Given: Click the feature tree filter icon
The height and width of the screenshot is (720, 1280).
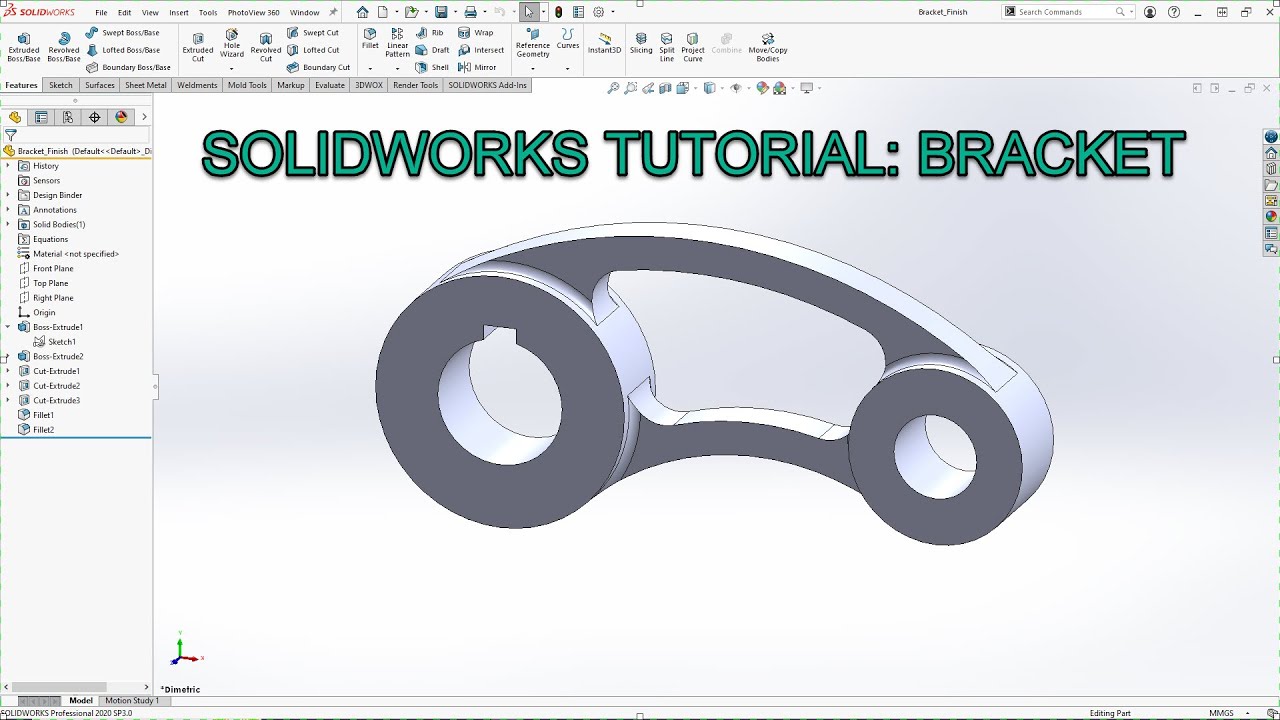Looking at the screenshot, I should [x=11, y=135].
